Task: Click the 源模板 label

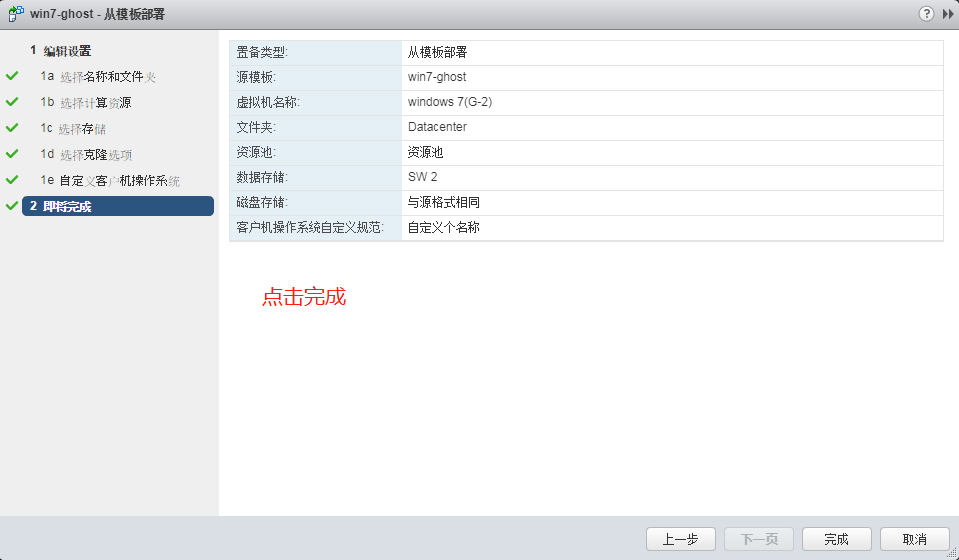Action: point(256,78)
